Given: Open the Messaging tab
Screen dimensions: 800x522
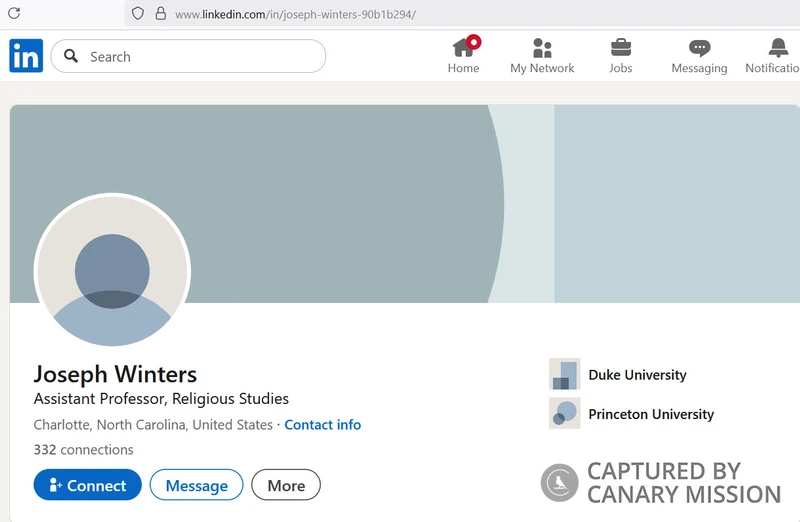Looking at the screenshot, I should pos(699,55).
